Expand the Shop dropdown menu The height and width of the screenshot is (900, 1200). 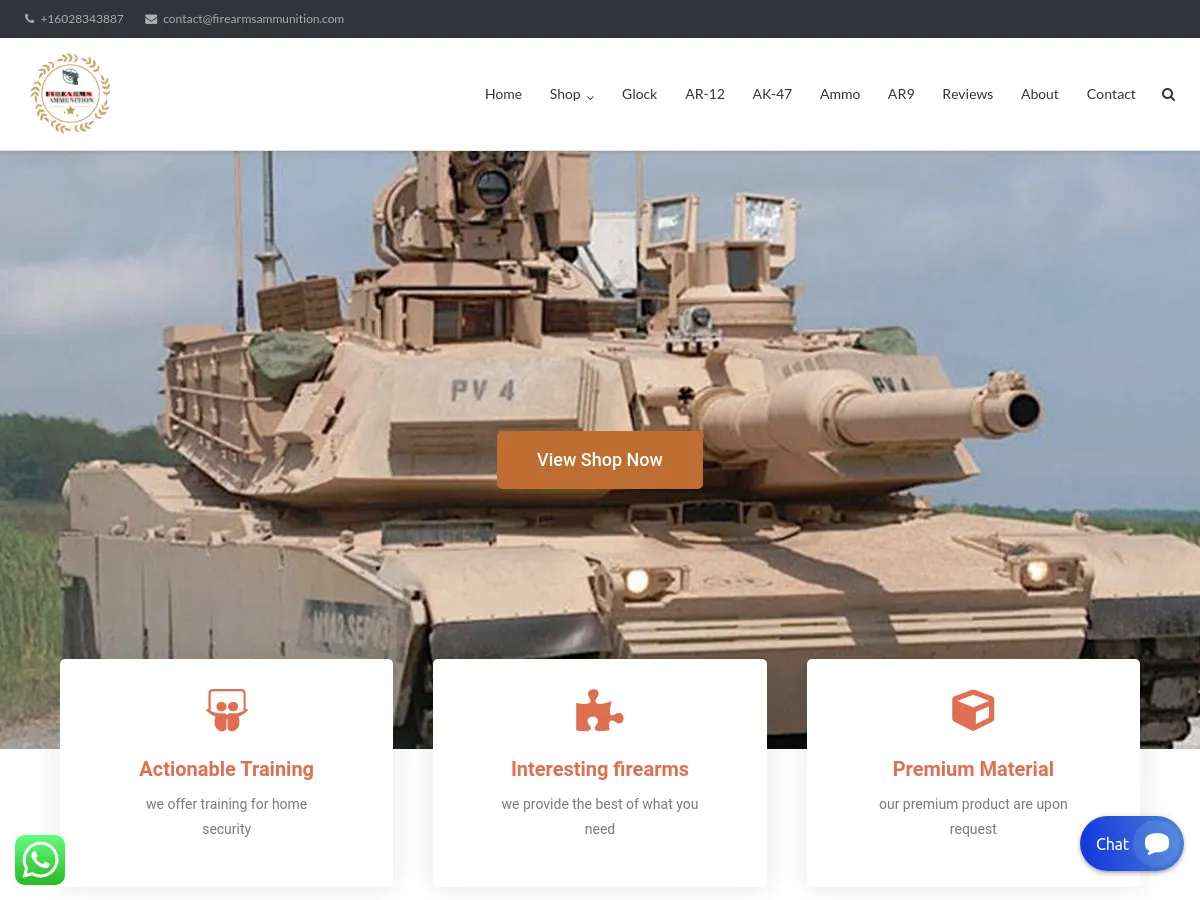pos(571,94)
